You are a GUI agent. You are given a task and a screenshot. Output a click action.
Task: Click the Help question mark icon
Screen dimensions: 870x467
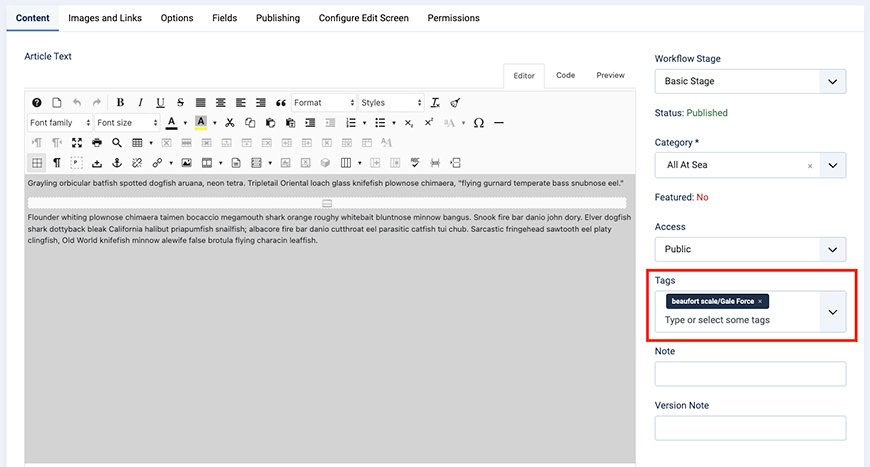click(37, 102)
